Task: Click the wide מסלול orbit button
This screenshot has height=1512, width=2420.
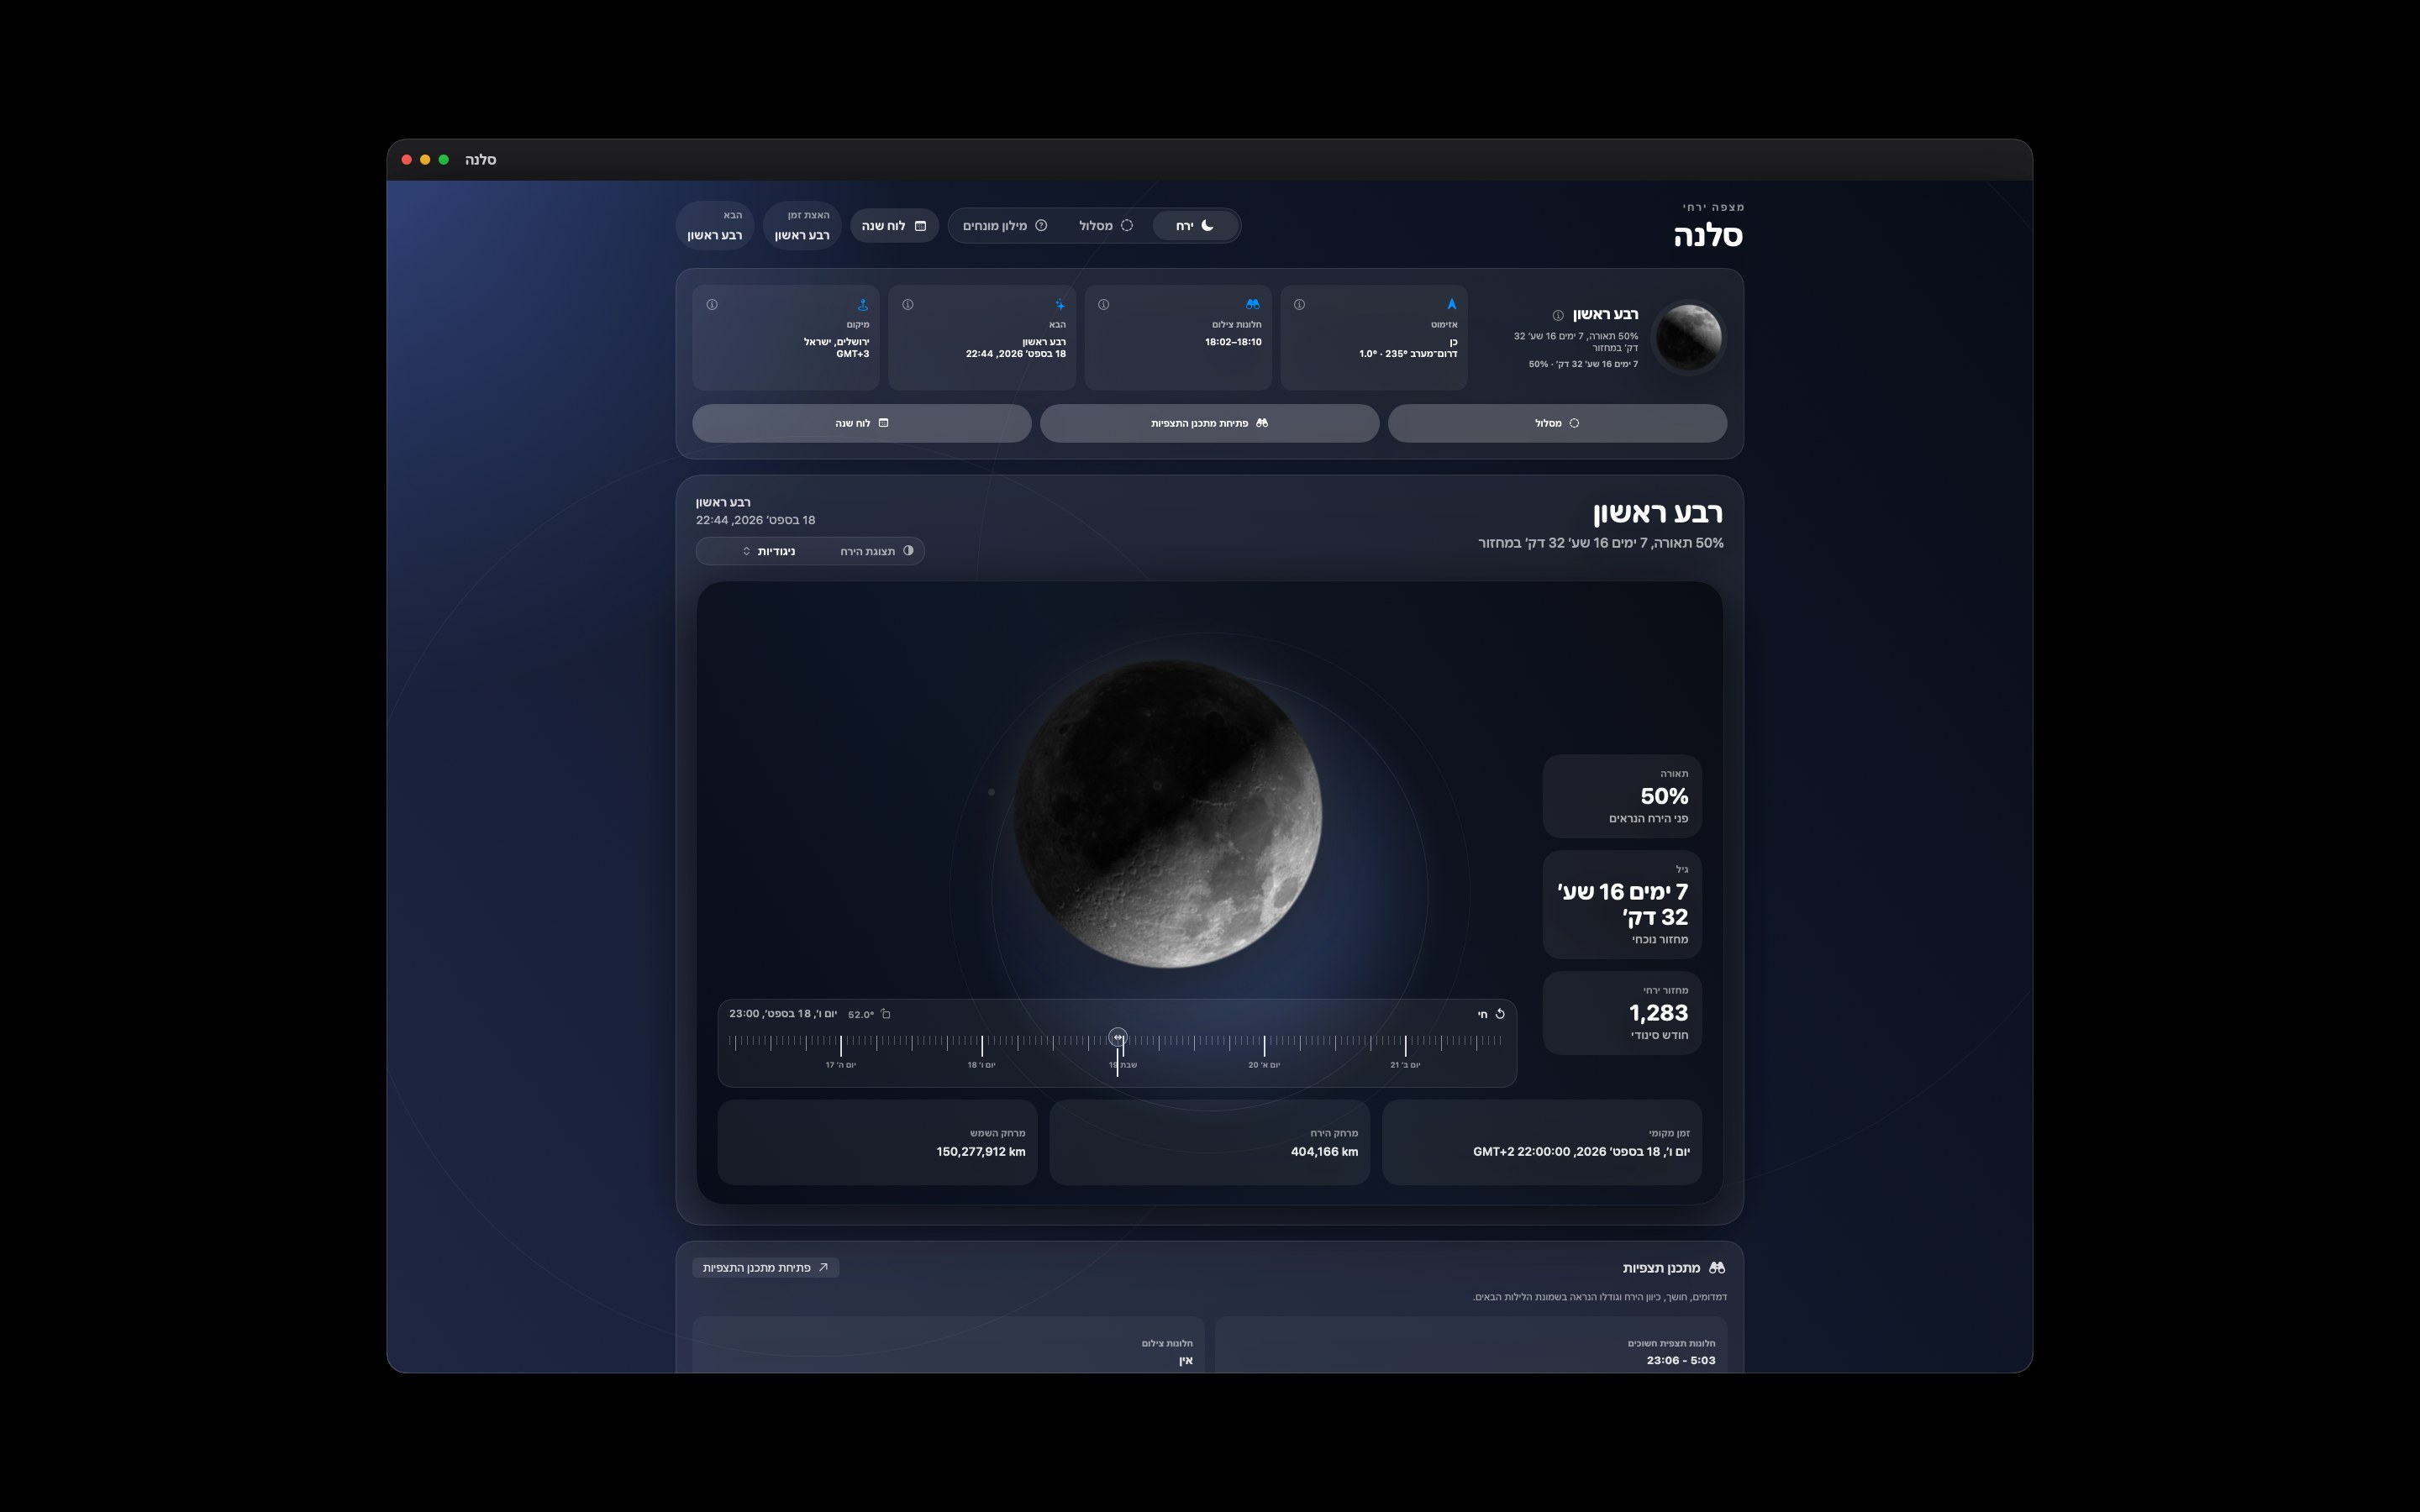Action: point(1557,423)
